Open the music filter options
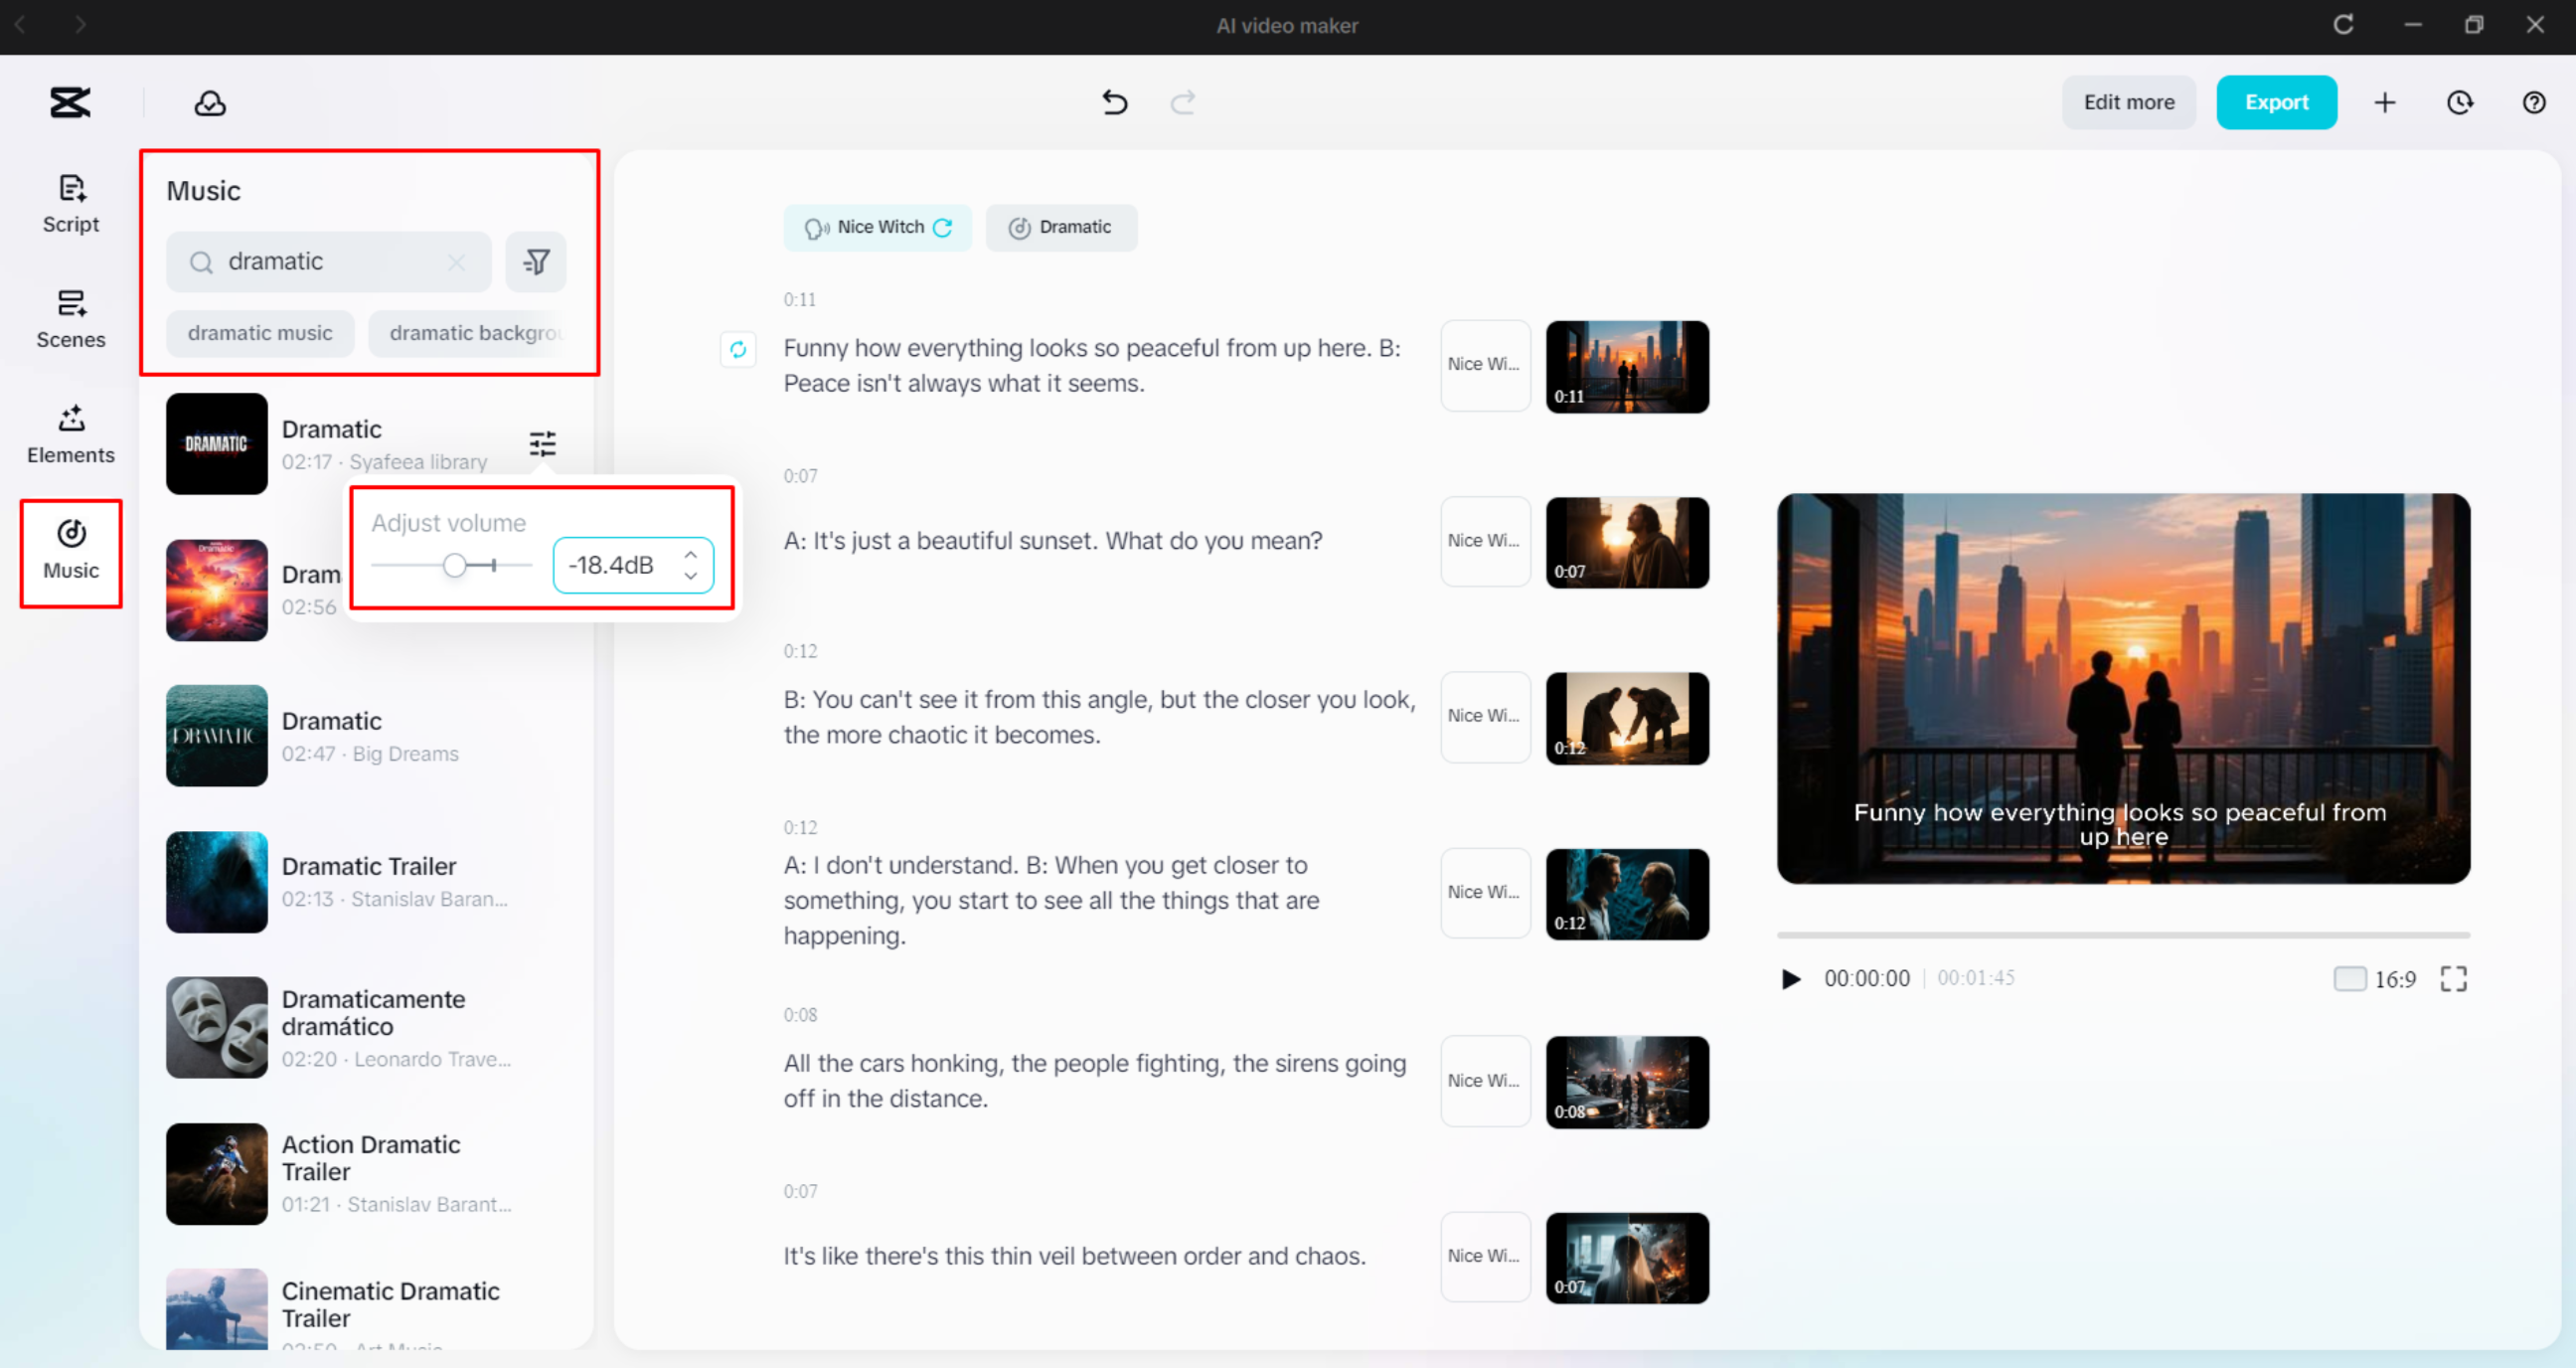The width and height of the screenshot is (2576, 1368). (x=536, y=261)
